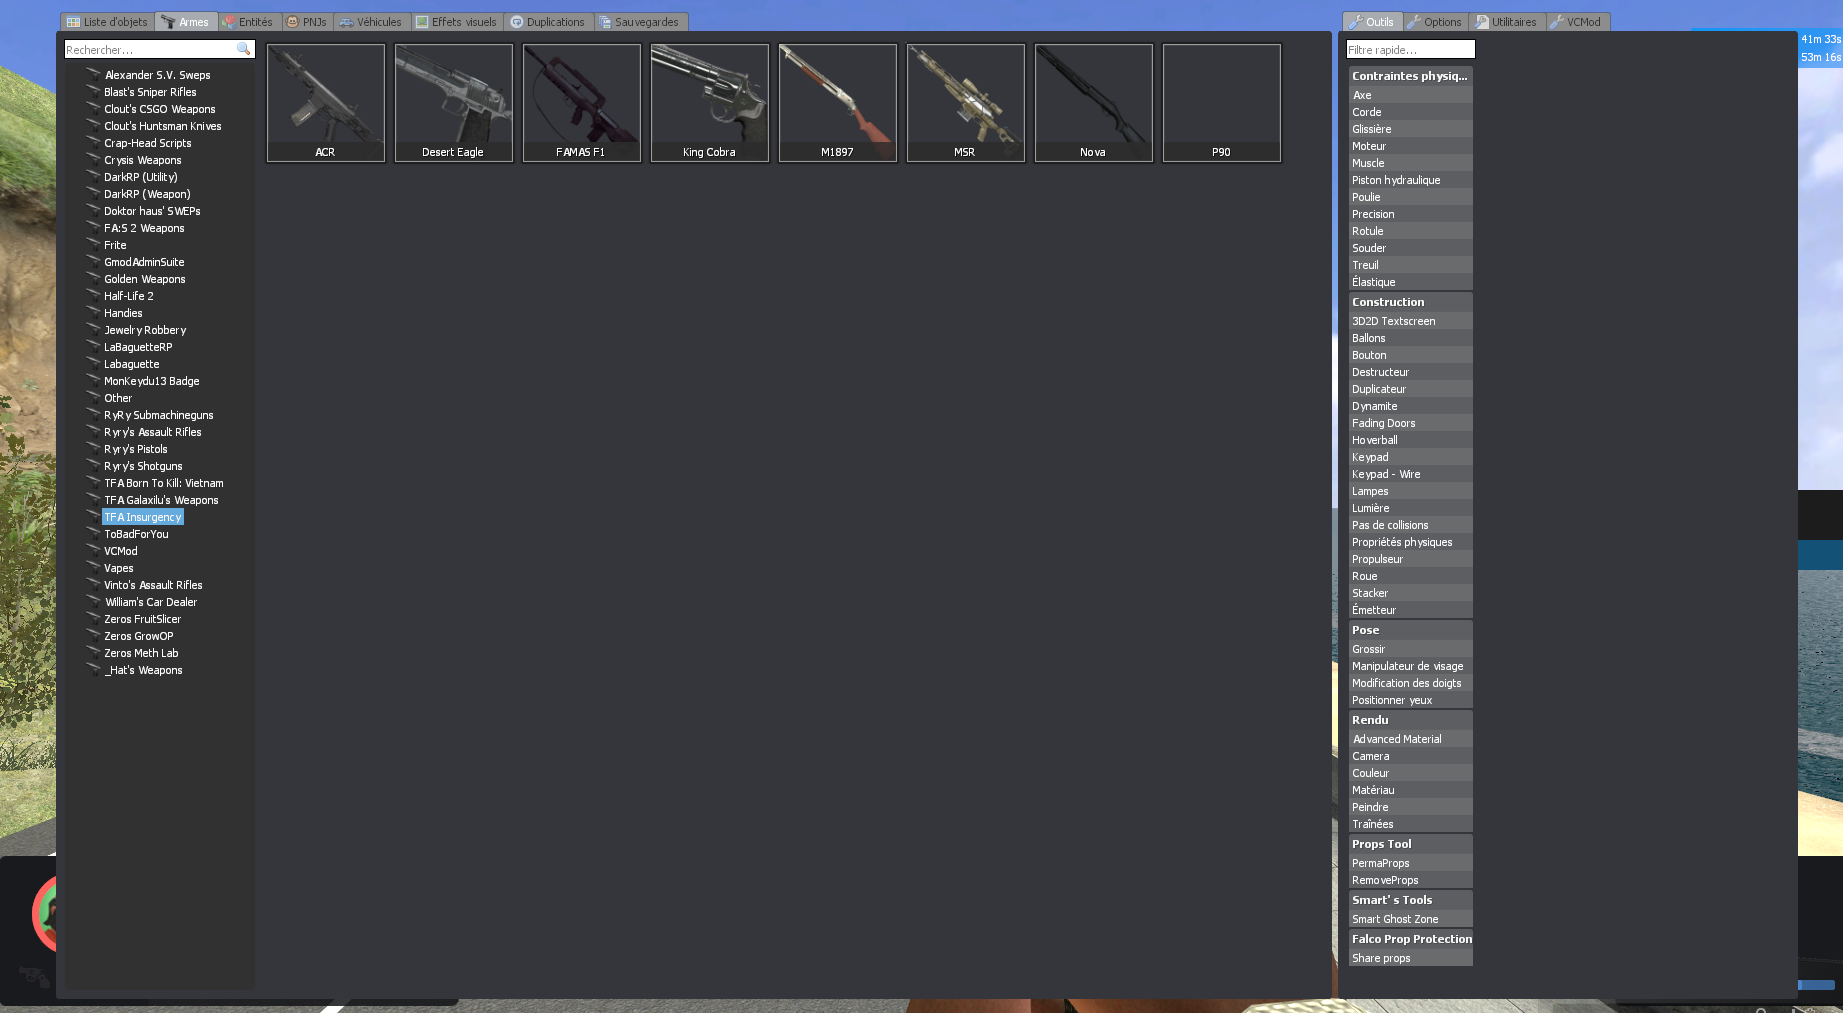Open Zeros Meth Lab category

[141, 653]
